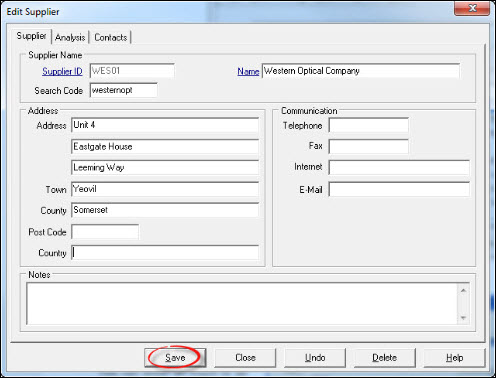Focus the empty Post Code field

point(105,232)
